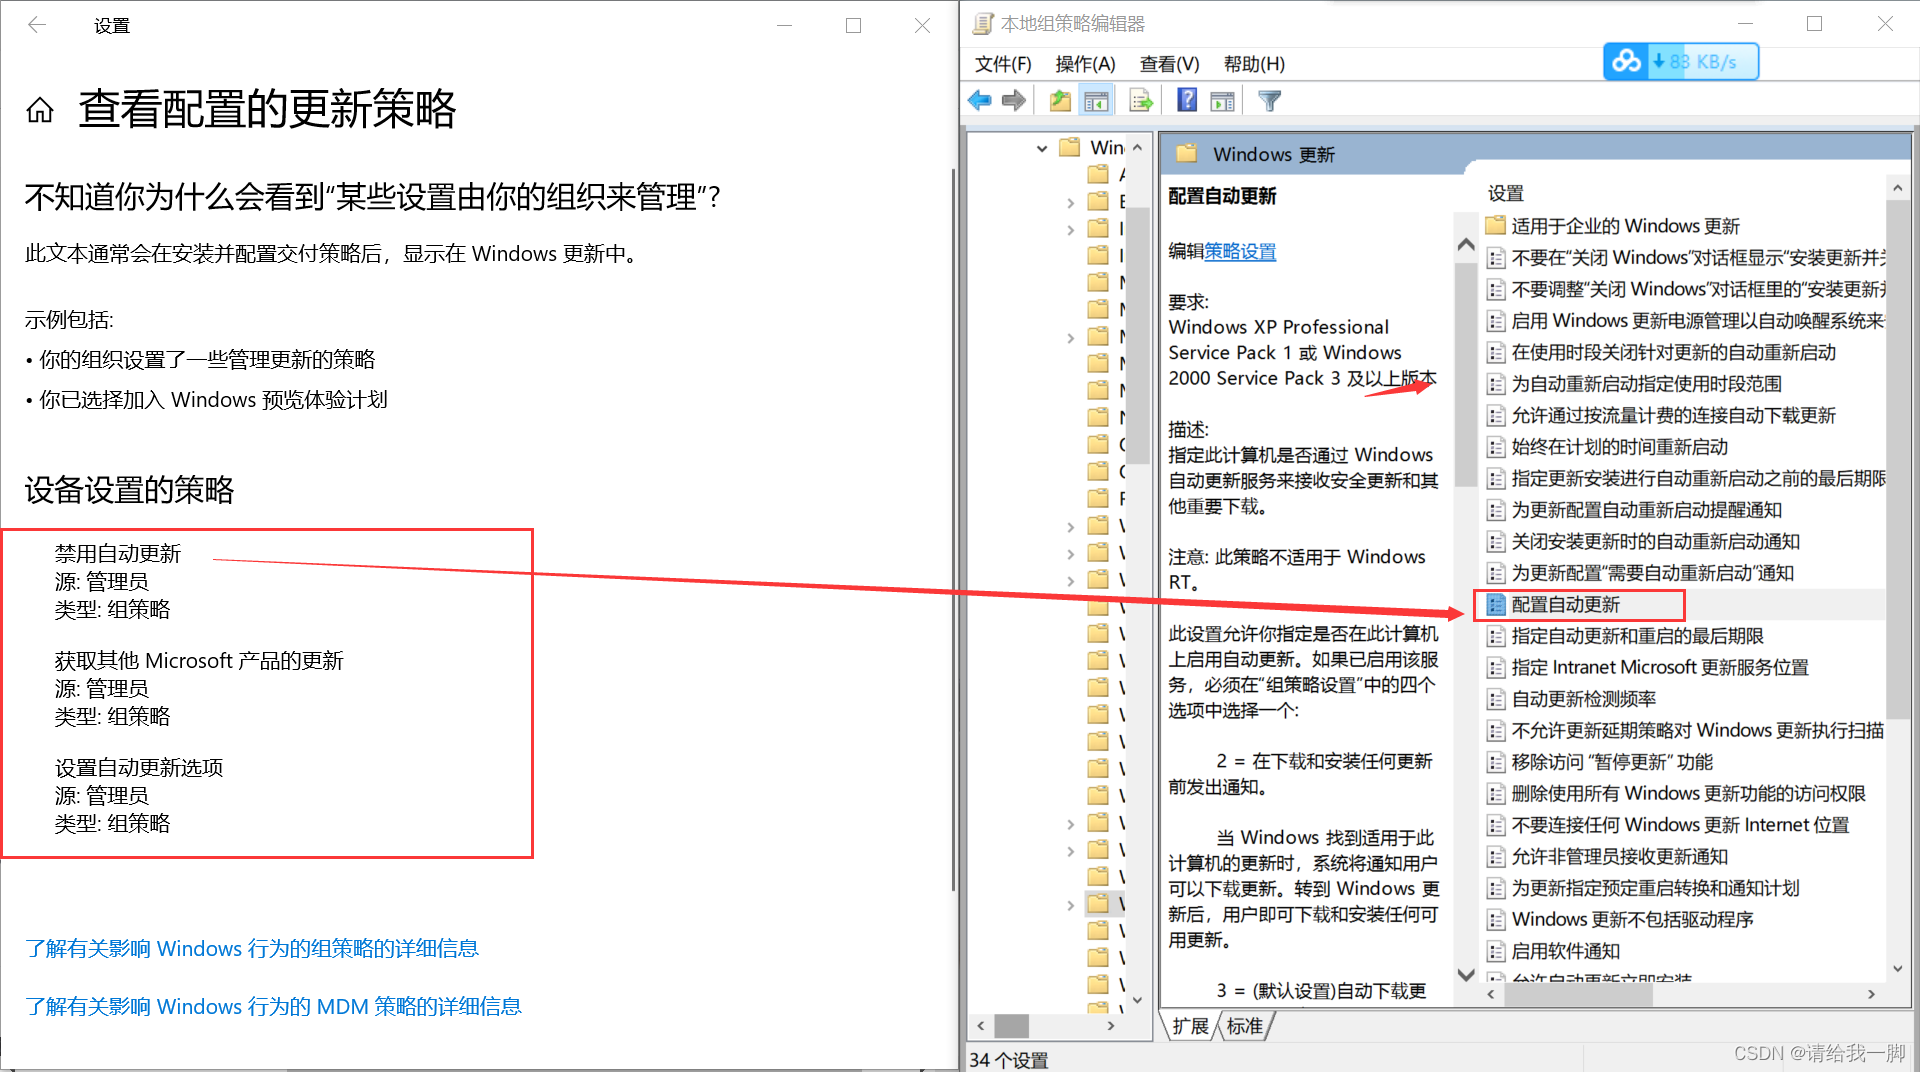Viewport: 1920px width, 1072px height.
Task: Click 设置自动更新选项 entry in Settings
Action: coord(139,768)
